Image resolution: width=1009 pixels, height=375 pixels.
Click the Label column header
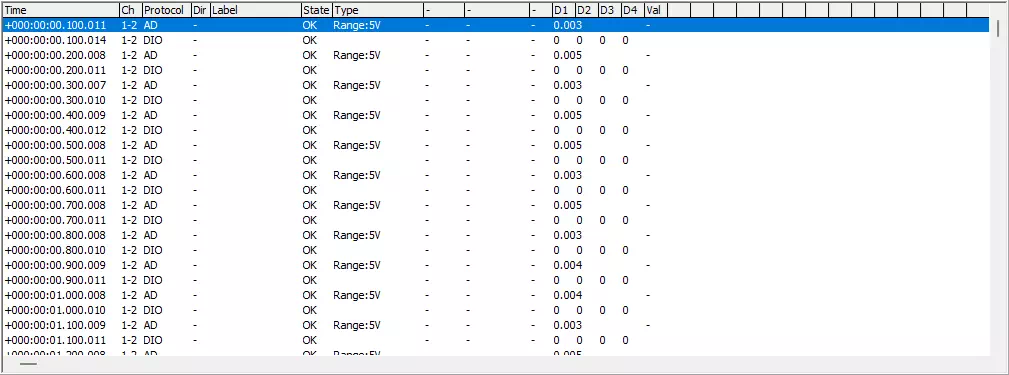[255, 10]
